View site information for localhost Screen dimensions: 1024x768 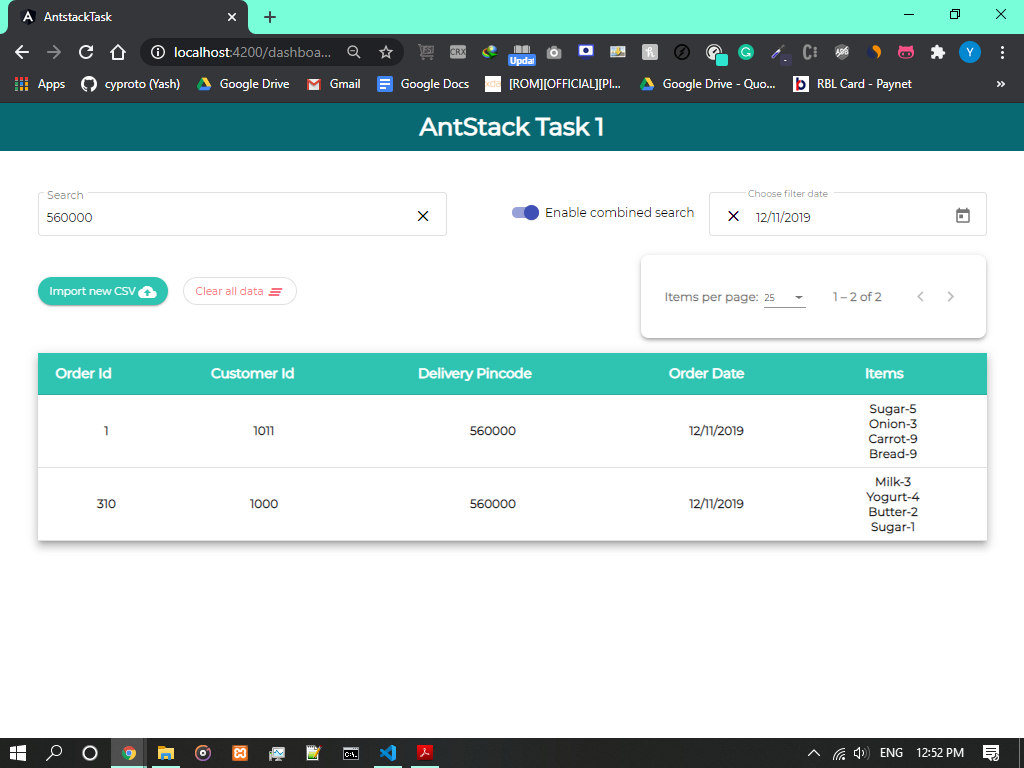pos(157,52)
